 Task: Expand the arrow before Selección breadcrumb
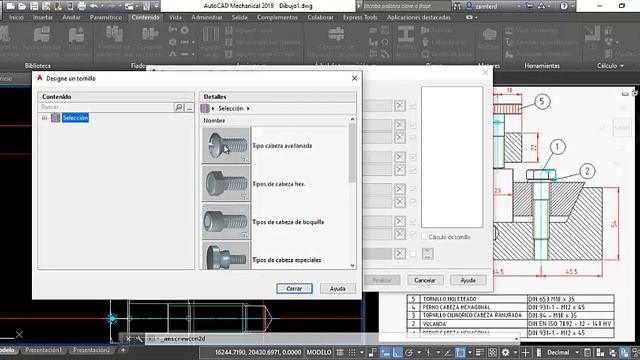(213, 109)
